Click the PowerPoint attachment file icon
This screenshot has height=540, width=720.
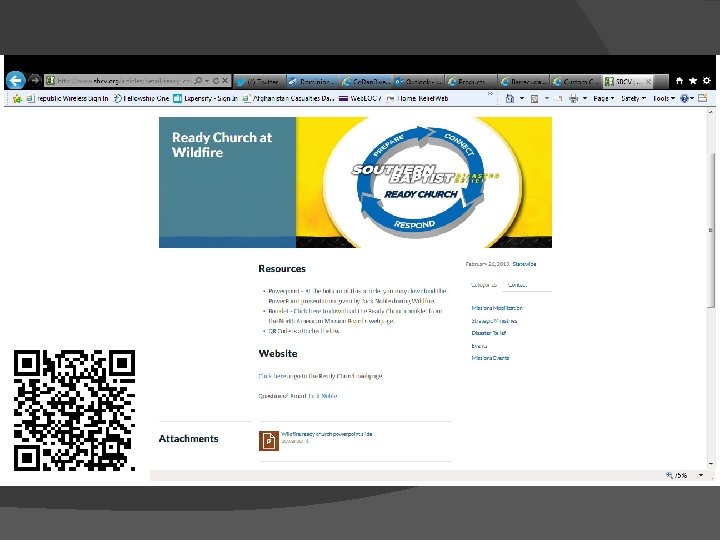(269, 441)
